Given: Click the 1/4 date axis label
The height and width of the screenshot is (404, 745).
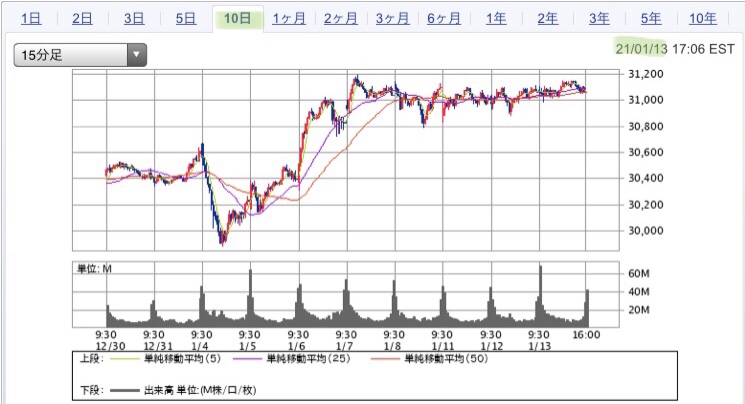Looking at the screenshot, I should pos(200,346).
